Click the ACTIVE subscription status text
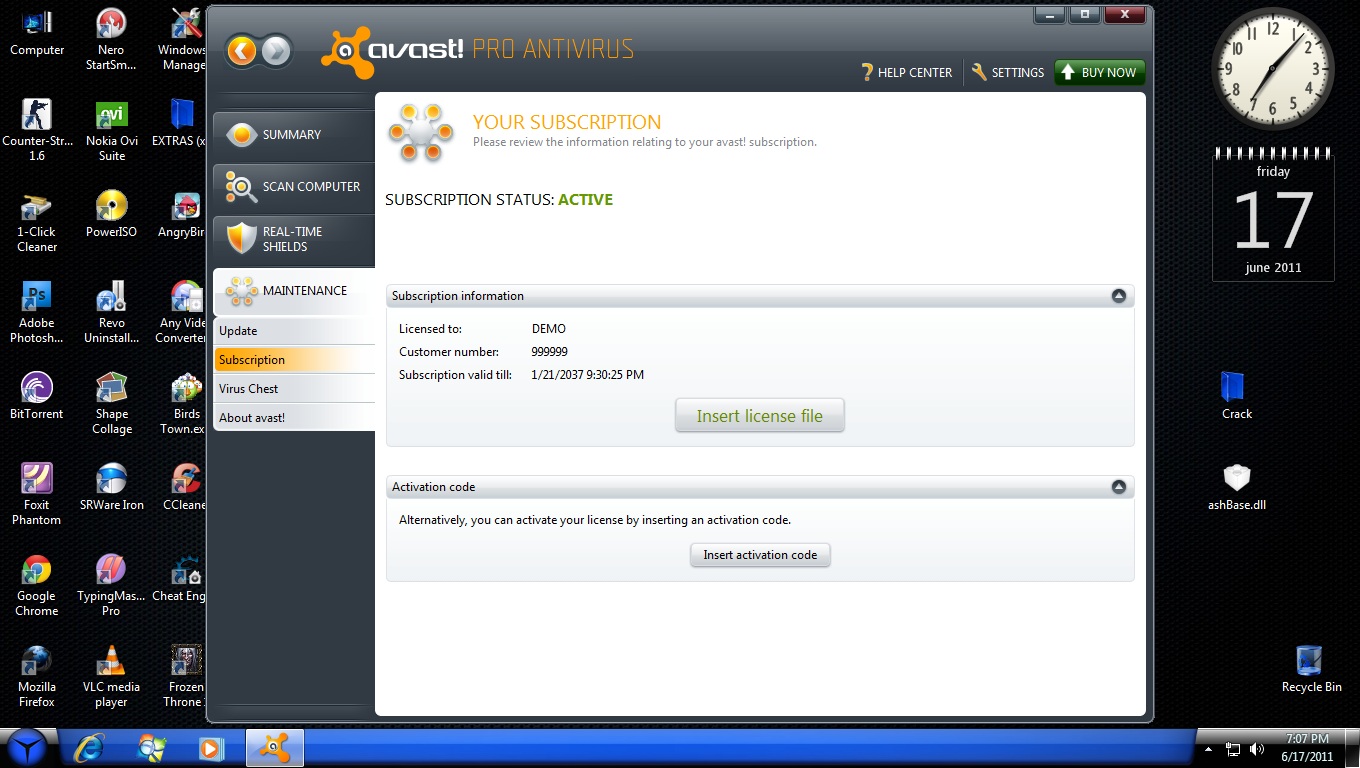1360x768 pixels. click(x=585, y=200)
